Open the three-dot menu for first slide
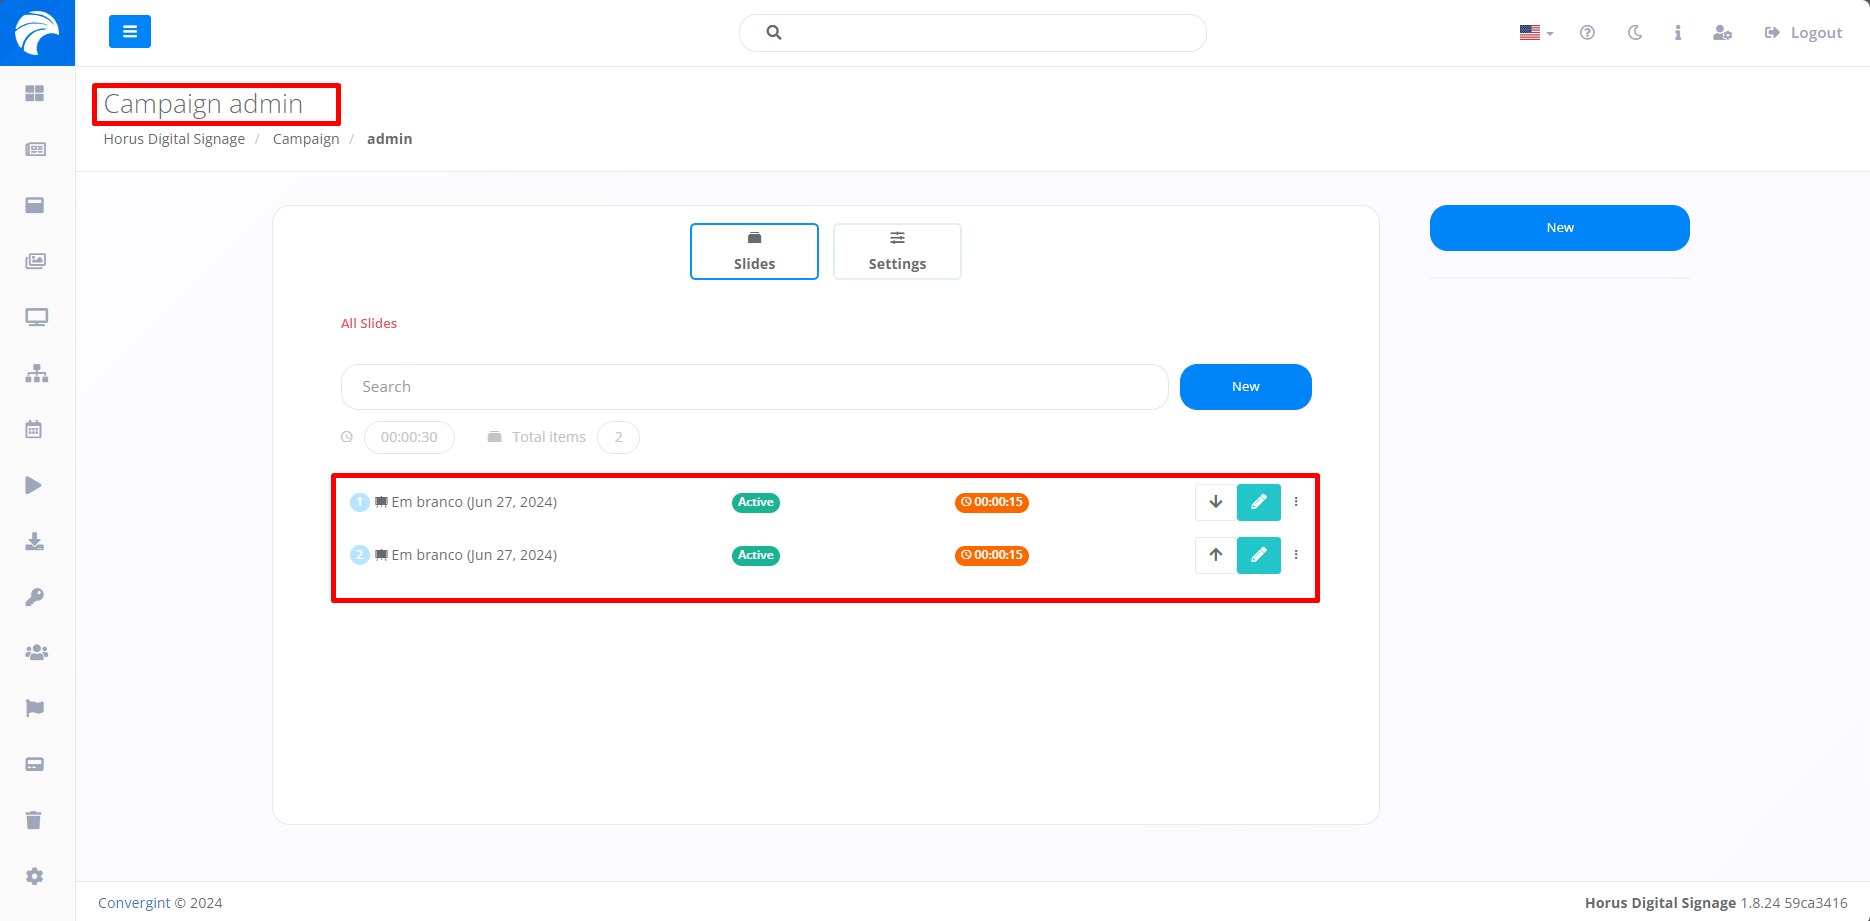 (1296, 502)
